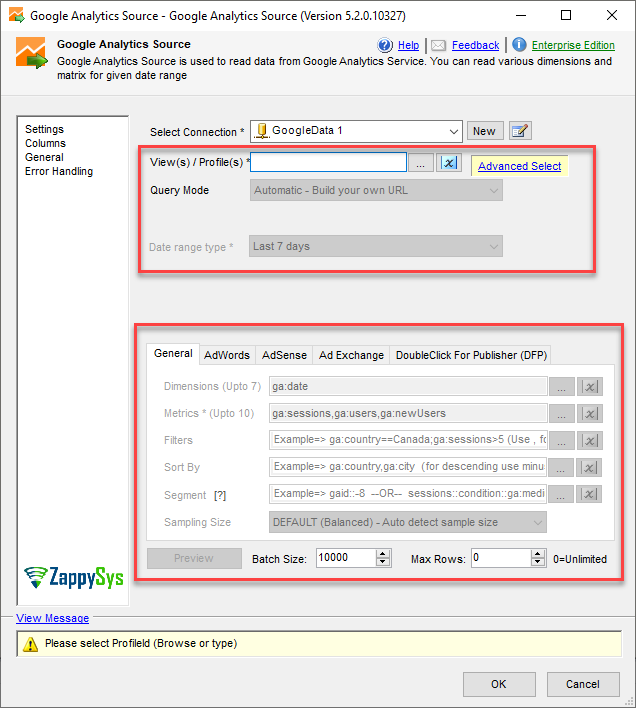Switch to the AdSense tab
The width and height of the screenshot is (636, 708).
tap(284, 355)
